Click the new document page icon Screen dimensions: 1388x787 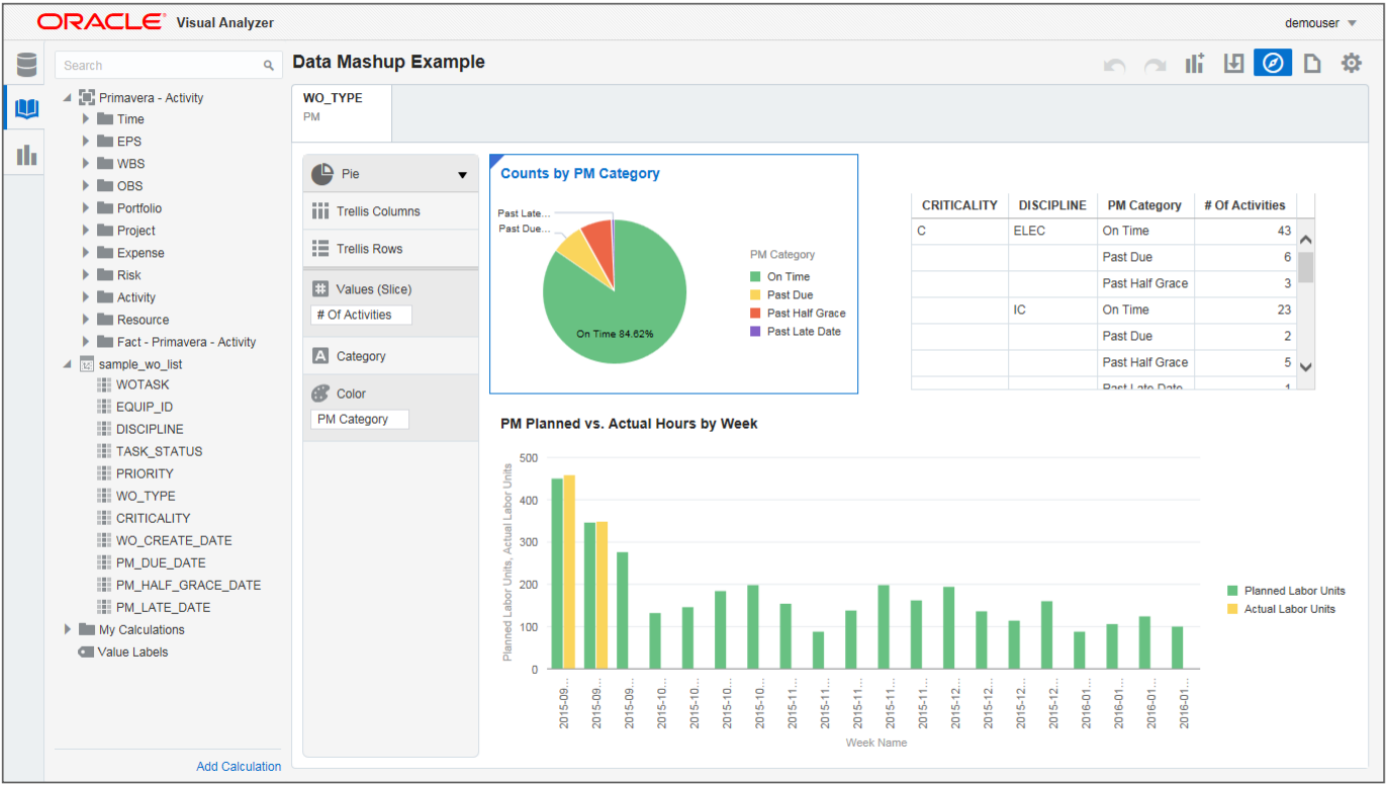[1312, 64]
